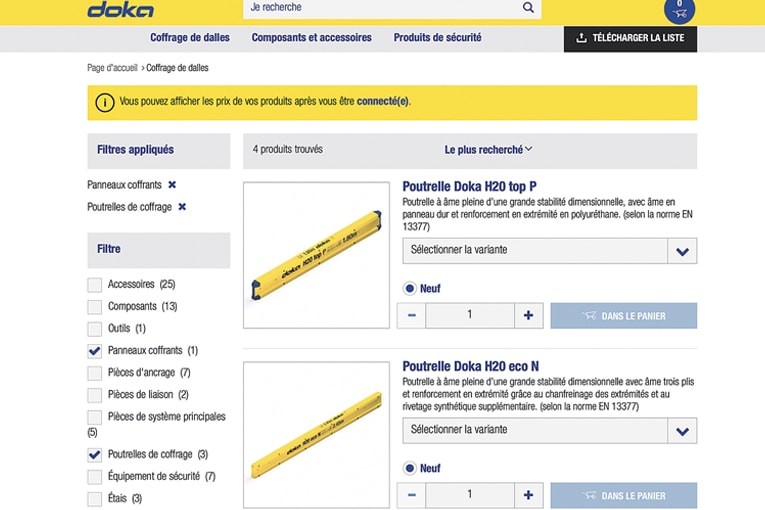
Task: Uncheck the Poutrelles de coffrage (3) filter
Action: tap(95, 454)
